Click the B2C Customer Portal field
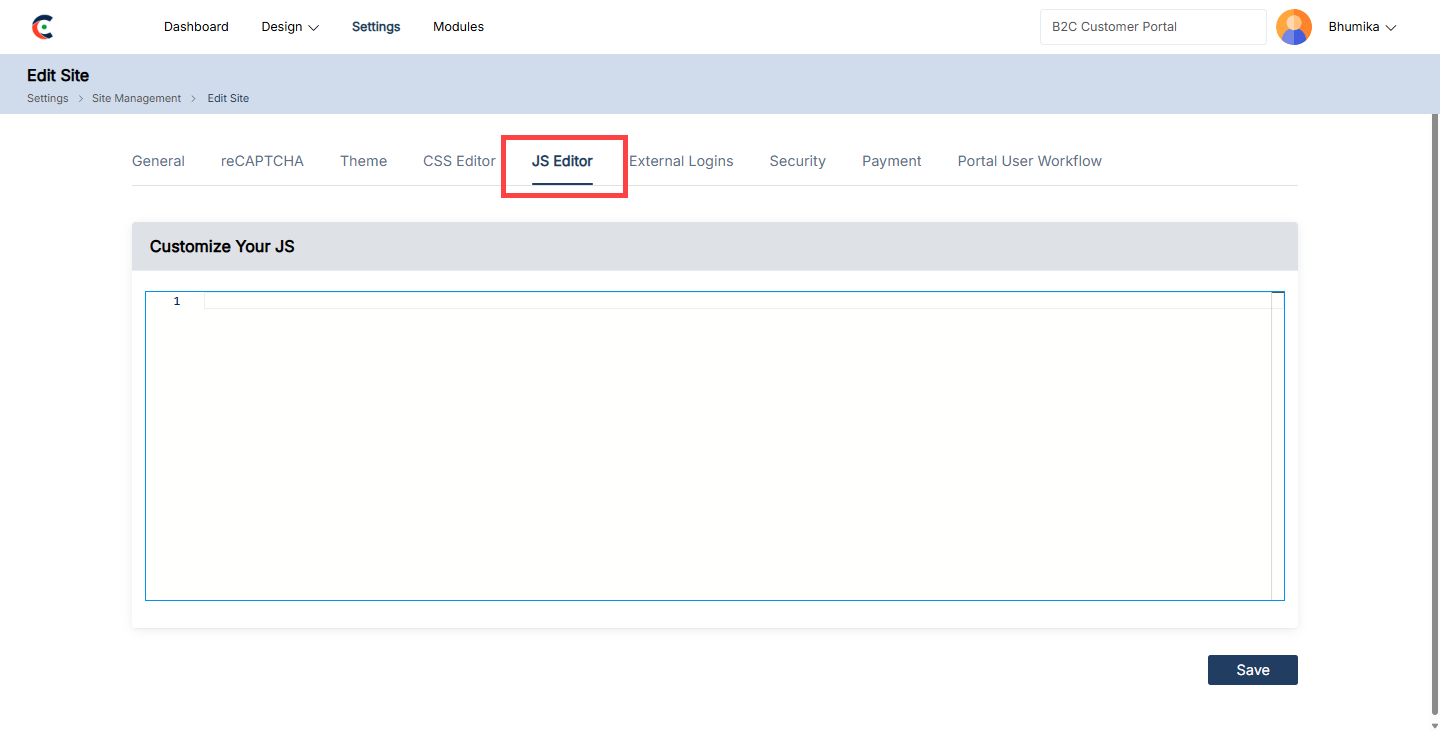 pyautogui.click(x=1152, y=27)
